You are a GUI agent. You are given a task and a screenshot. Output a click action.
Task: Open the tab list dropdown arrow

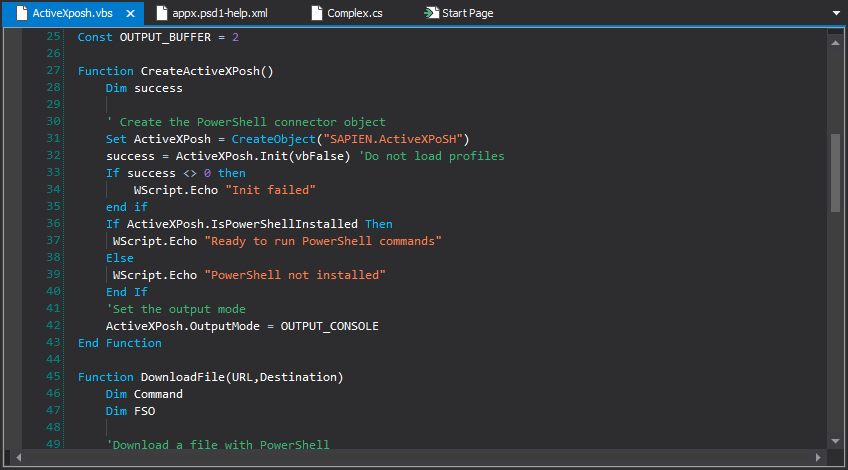836,13
